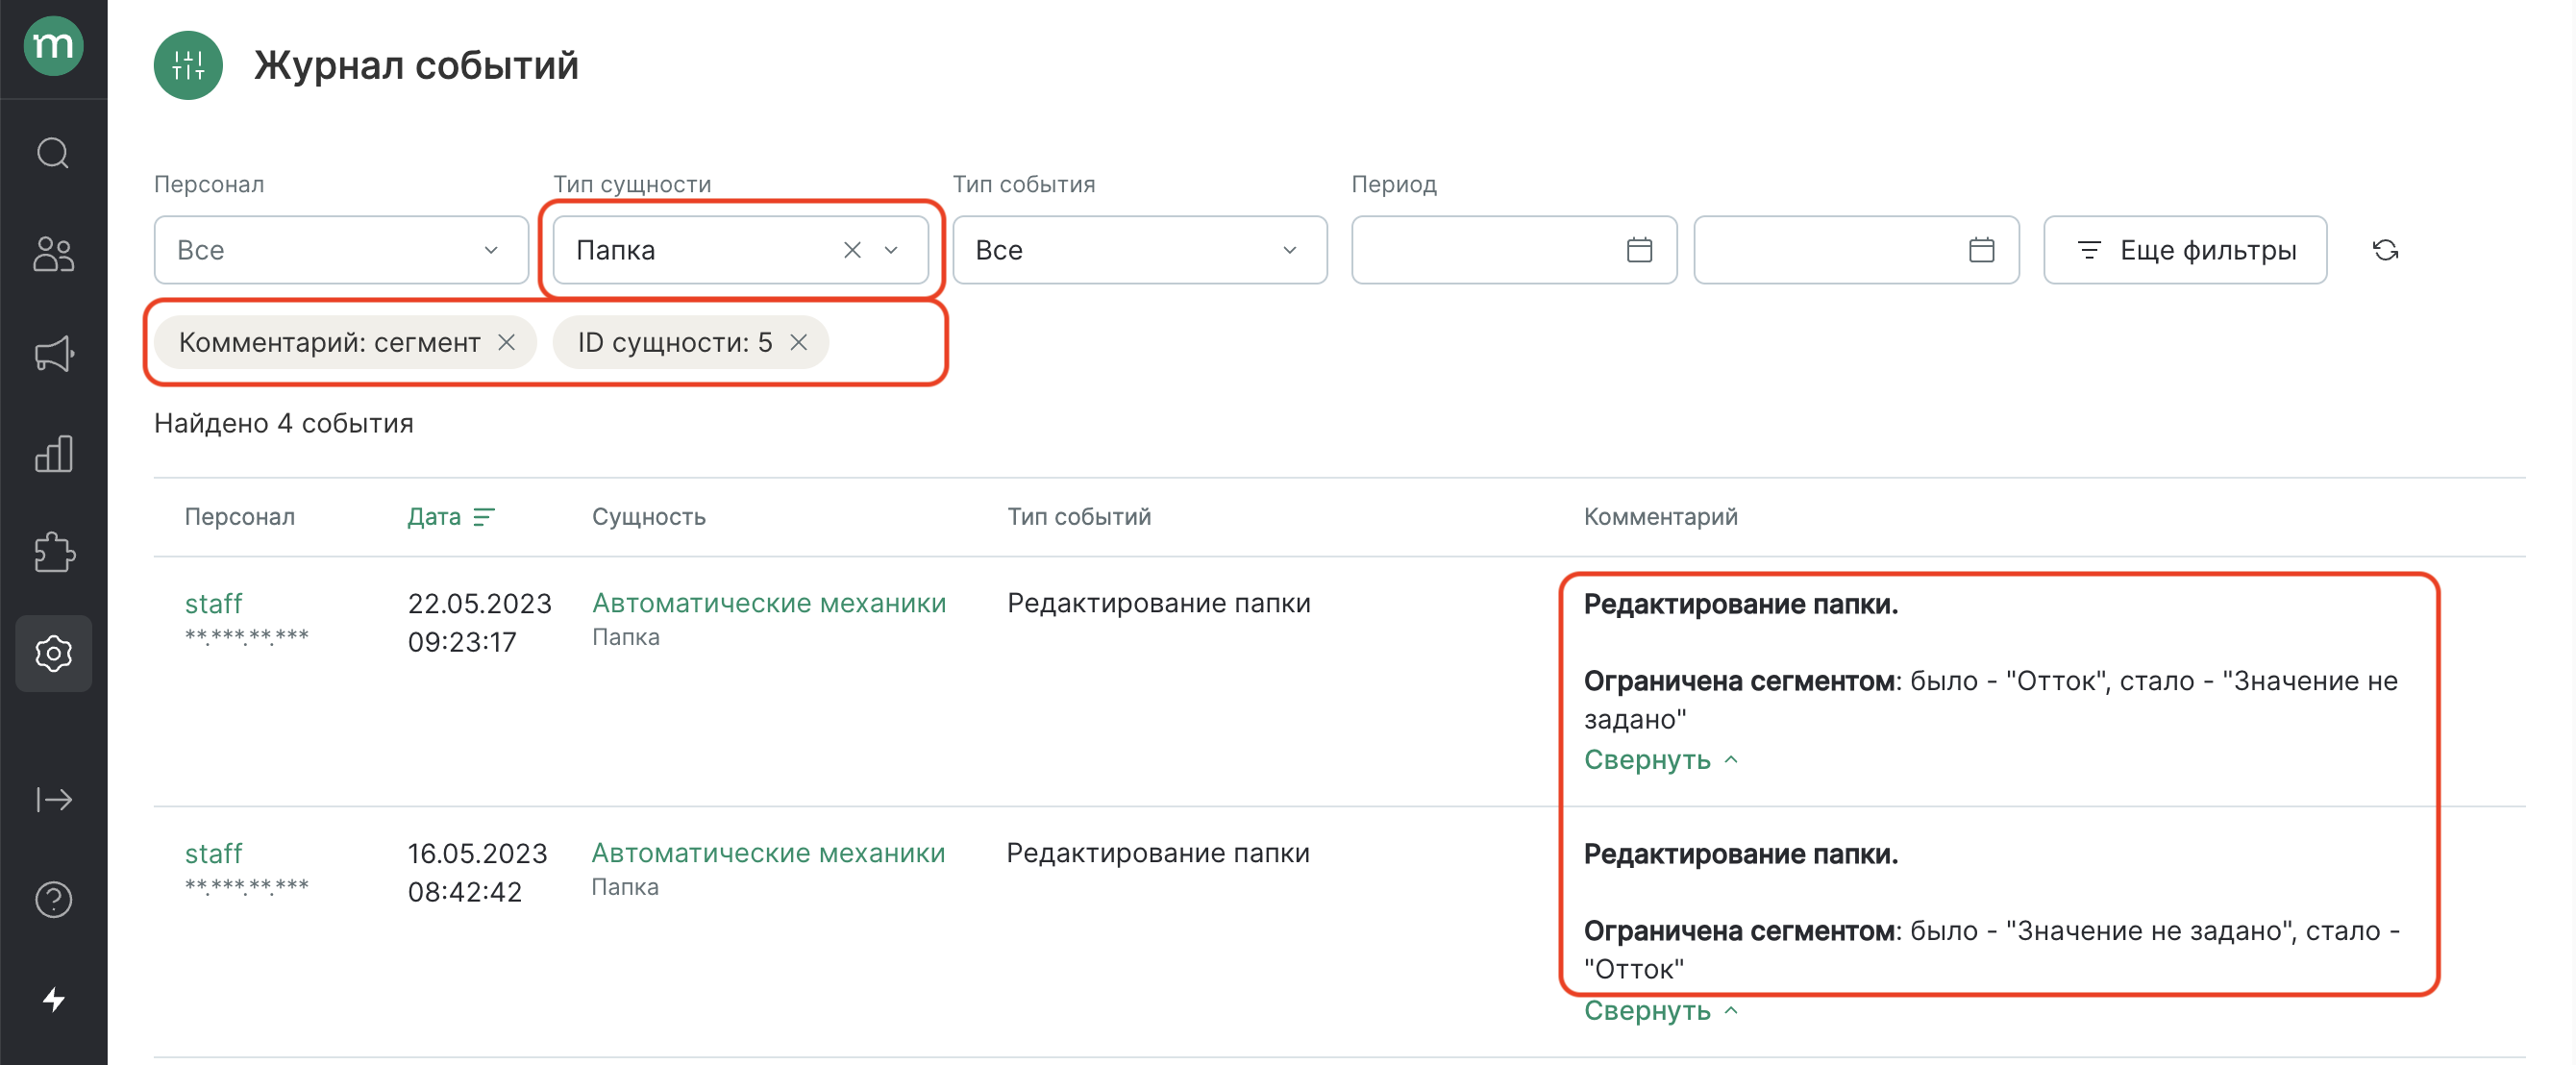Viewport: 2576px width, 1065px height.
Task: Click the Найдено 4 события text
Action: click(284, 423)
